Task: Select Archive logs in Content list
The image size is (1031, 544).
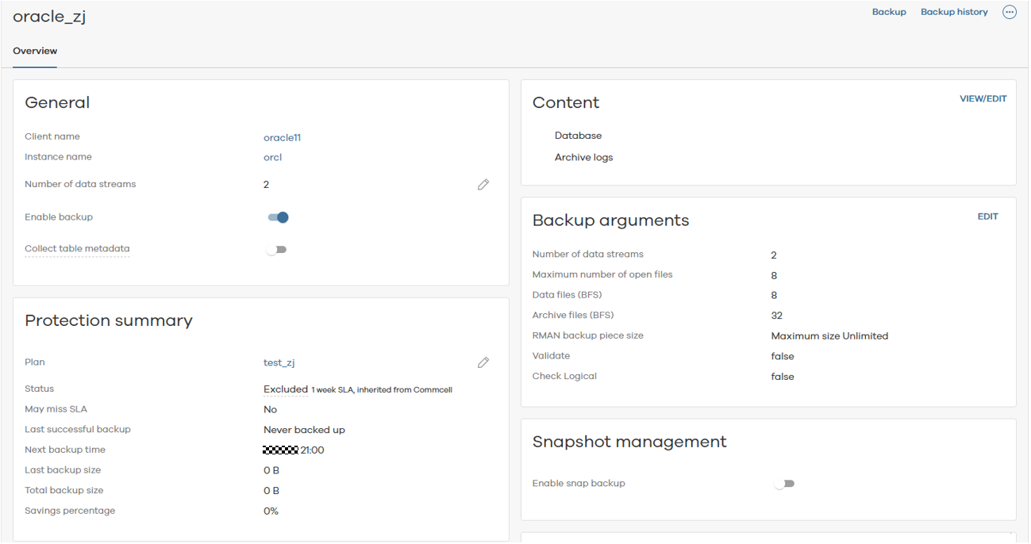Action: 583,158
